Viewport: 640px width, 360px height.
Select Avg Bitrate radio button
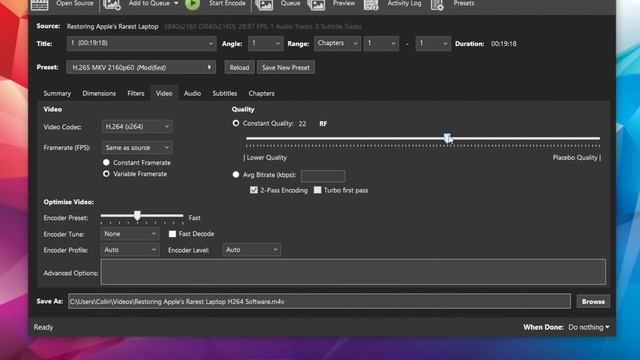(236, 175)
